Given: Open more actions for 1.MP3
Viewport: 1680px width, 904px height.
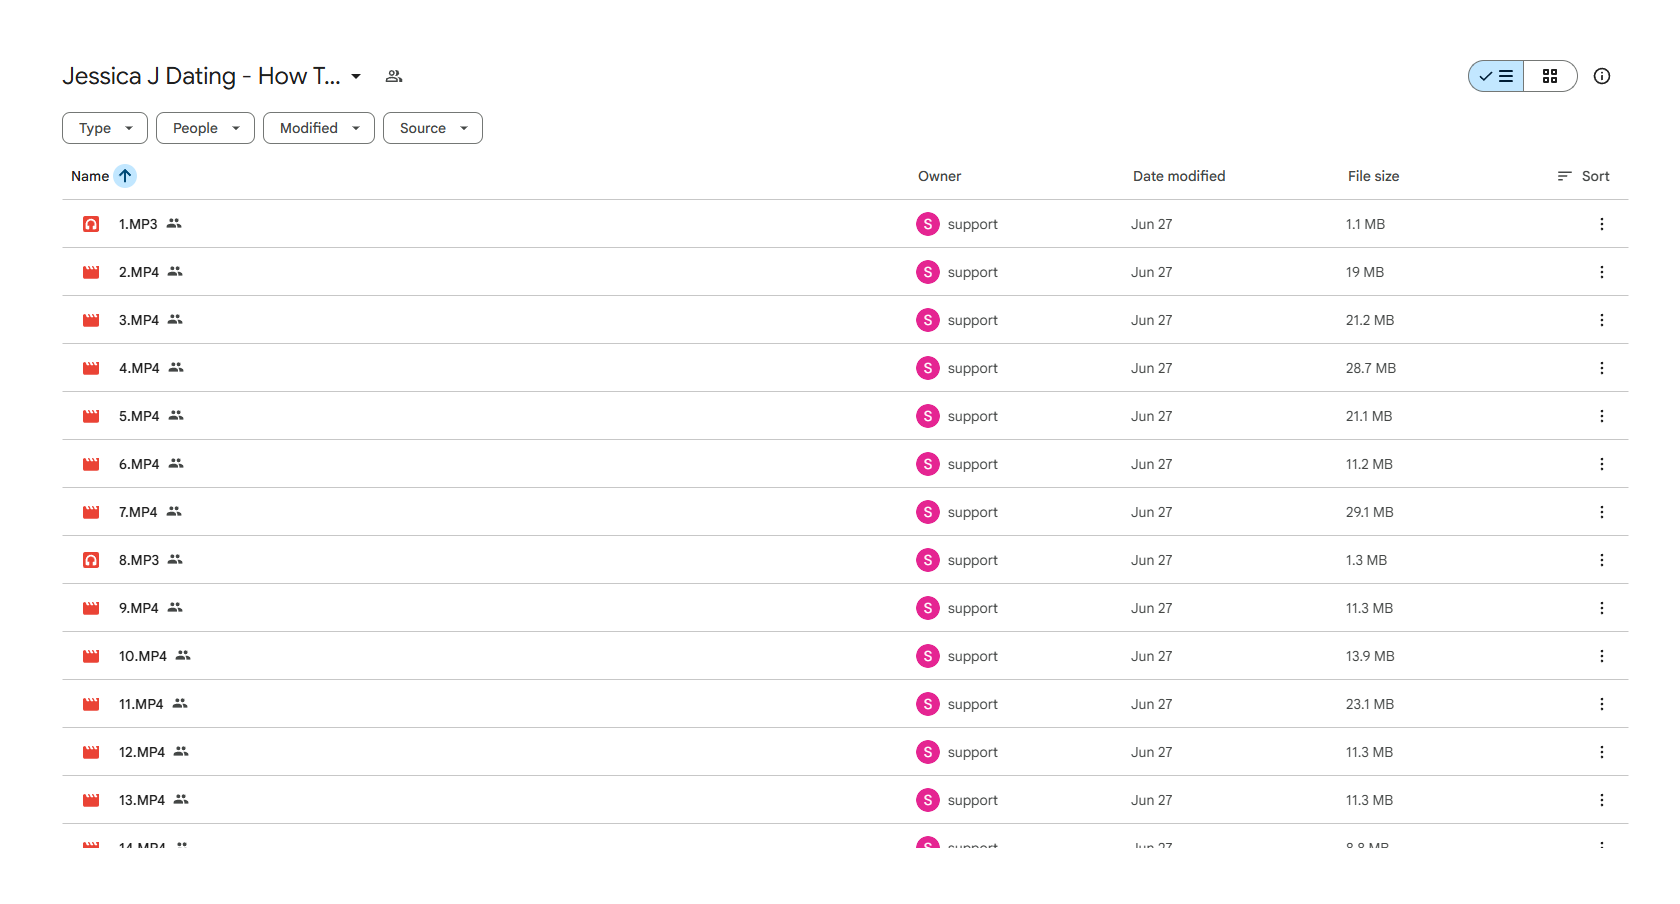Looking at the screenshot, I should click(1602, 224).
